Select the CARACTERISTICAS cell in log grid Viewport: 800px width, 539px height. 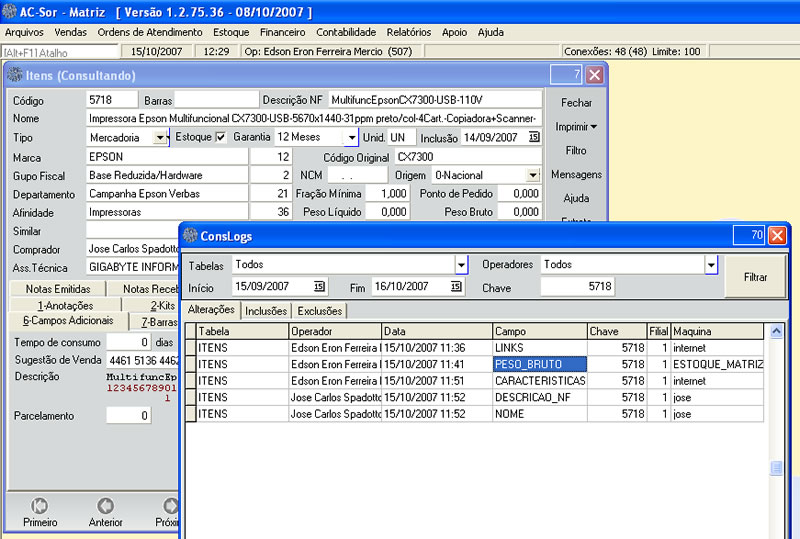coord(540,381)
